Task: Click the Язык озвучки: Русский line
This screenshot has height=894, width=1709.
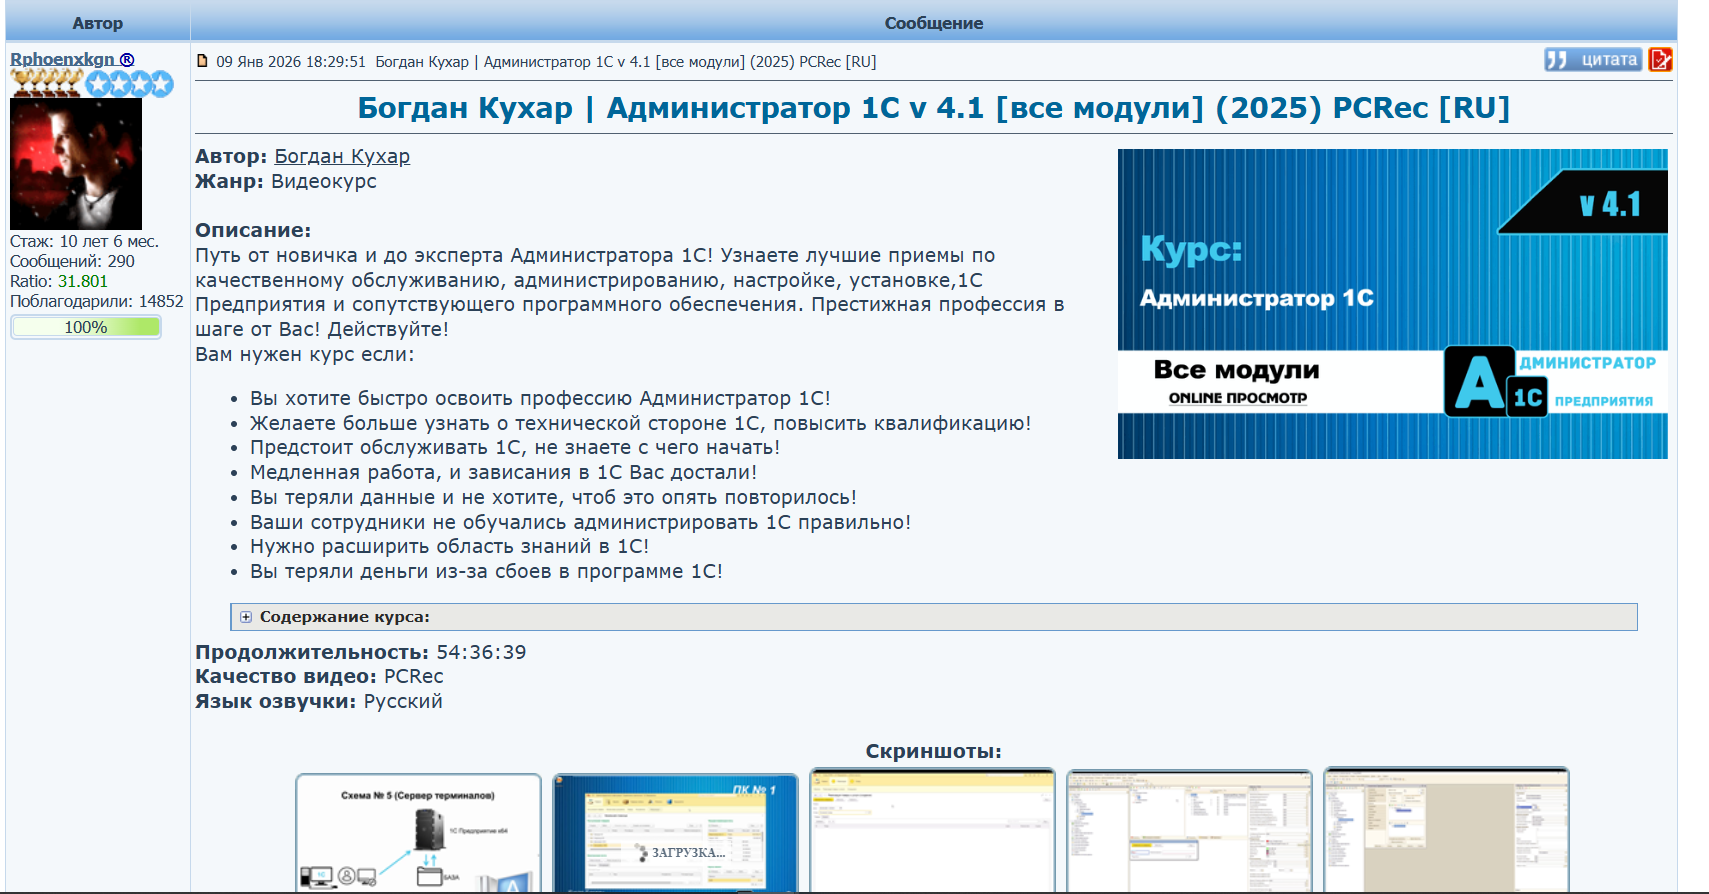Action: 319,701
